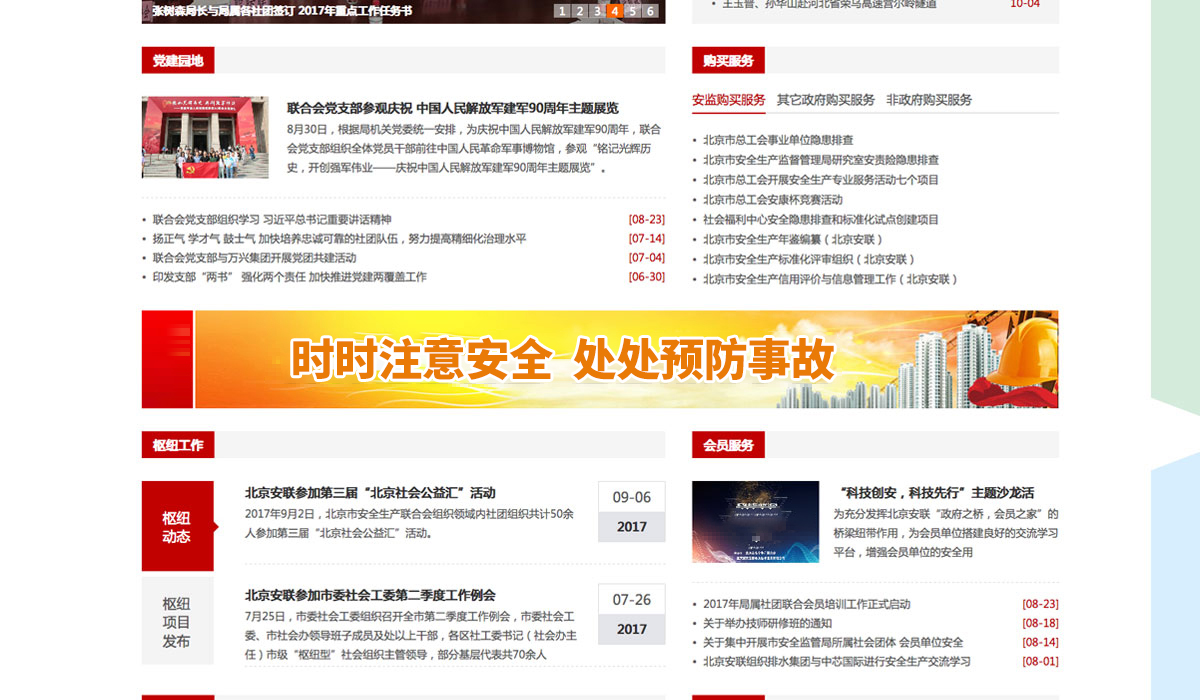1200x700 pixels.
Task: Click the safety slogan banner 时时注意安全
Action: pyautogui.click(x=600, y=359)
